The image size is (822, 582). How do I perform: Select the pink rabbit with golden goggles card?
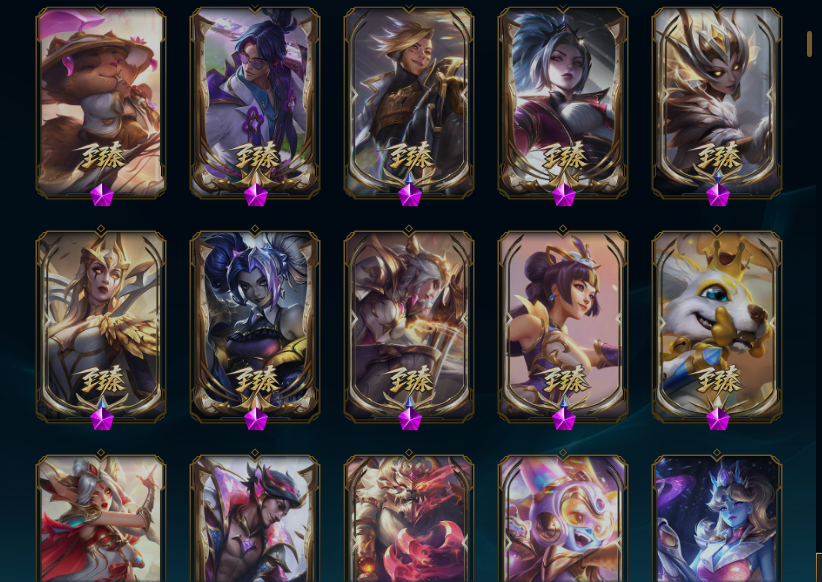(x=563, y=518)
